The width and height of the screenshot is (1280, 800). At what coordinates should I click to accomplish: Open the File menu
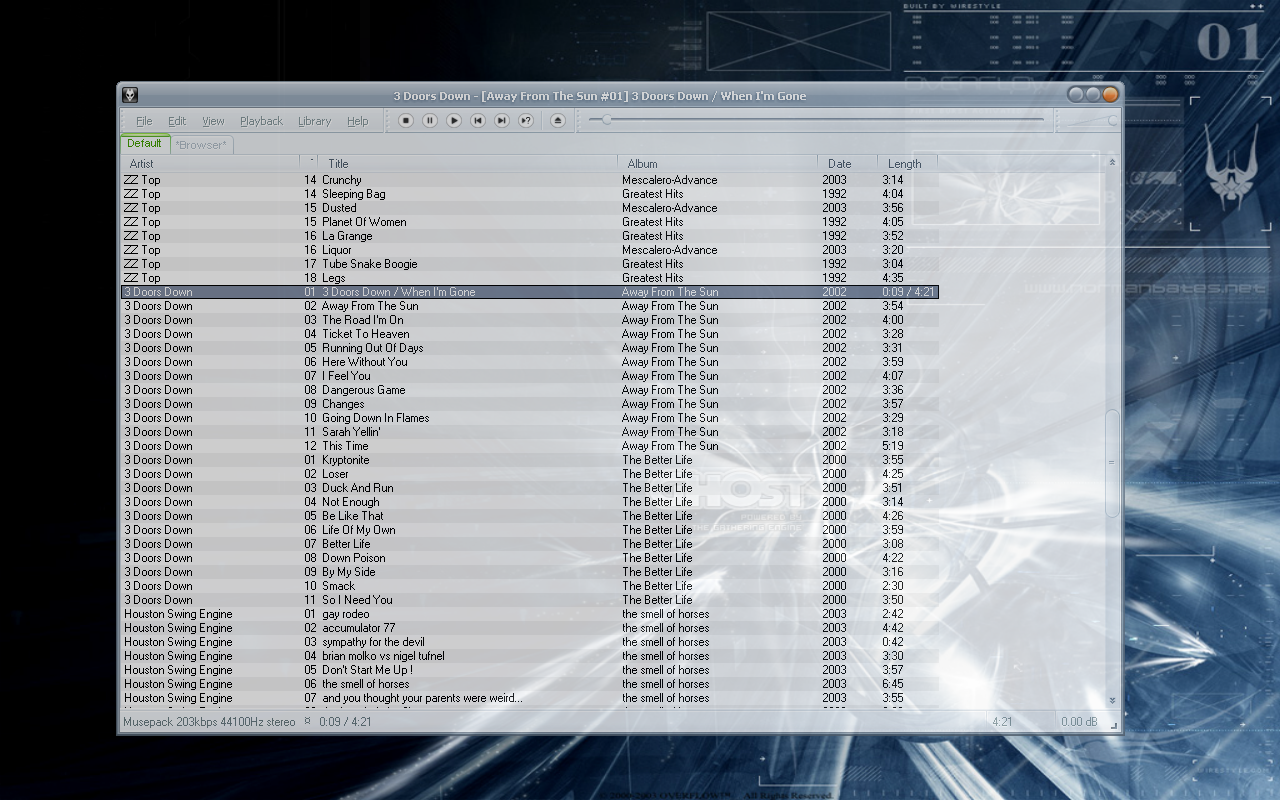point(144,121)
